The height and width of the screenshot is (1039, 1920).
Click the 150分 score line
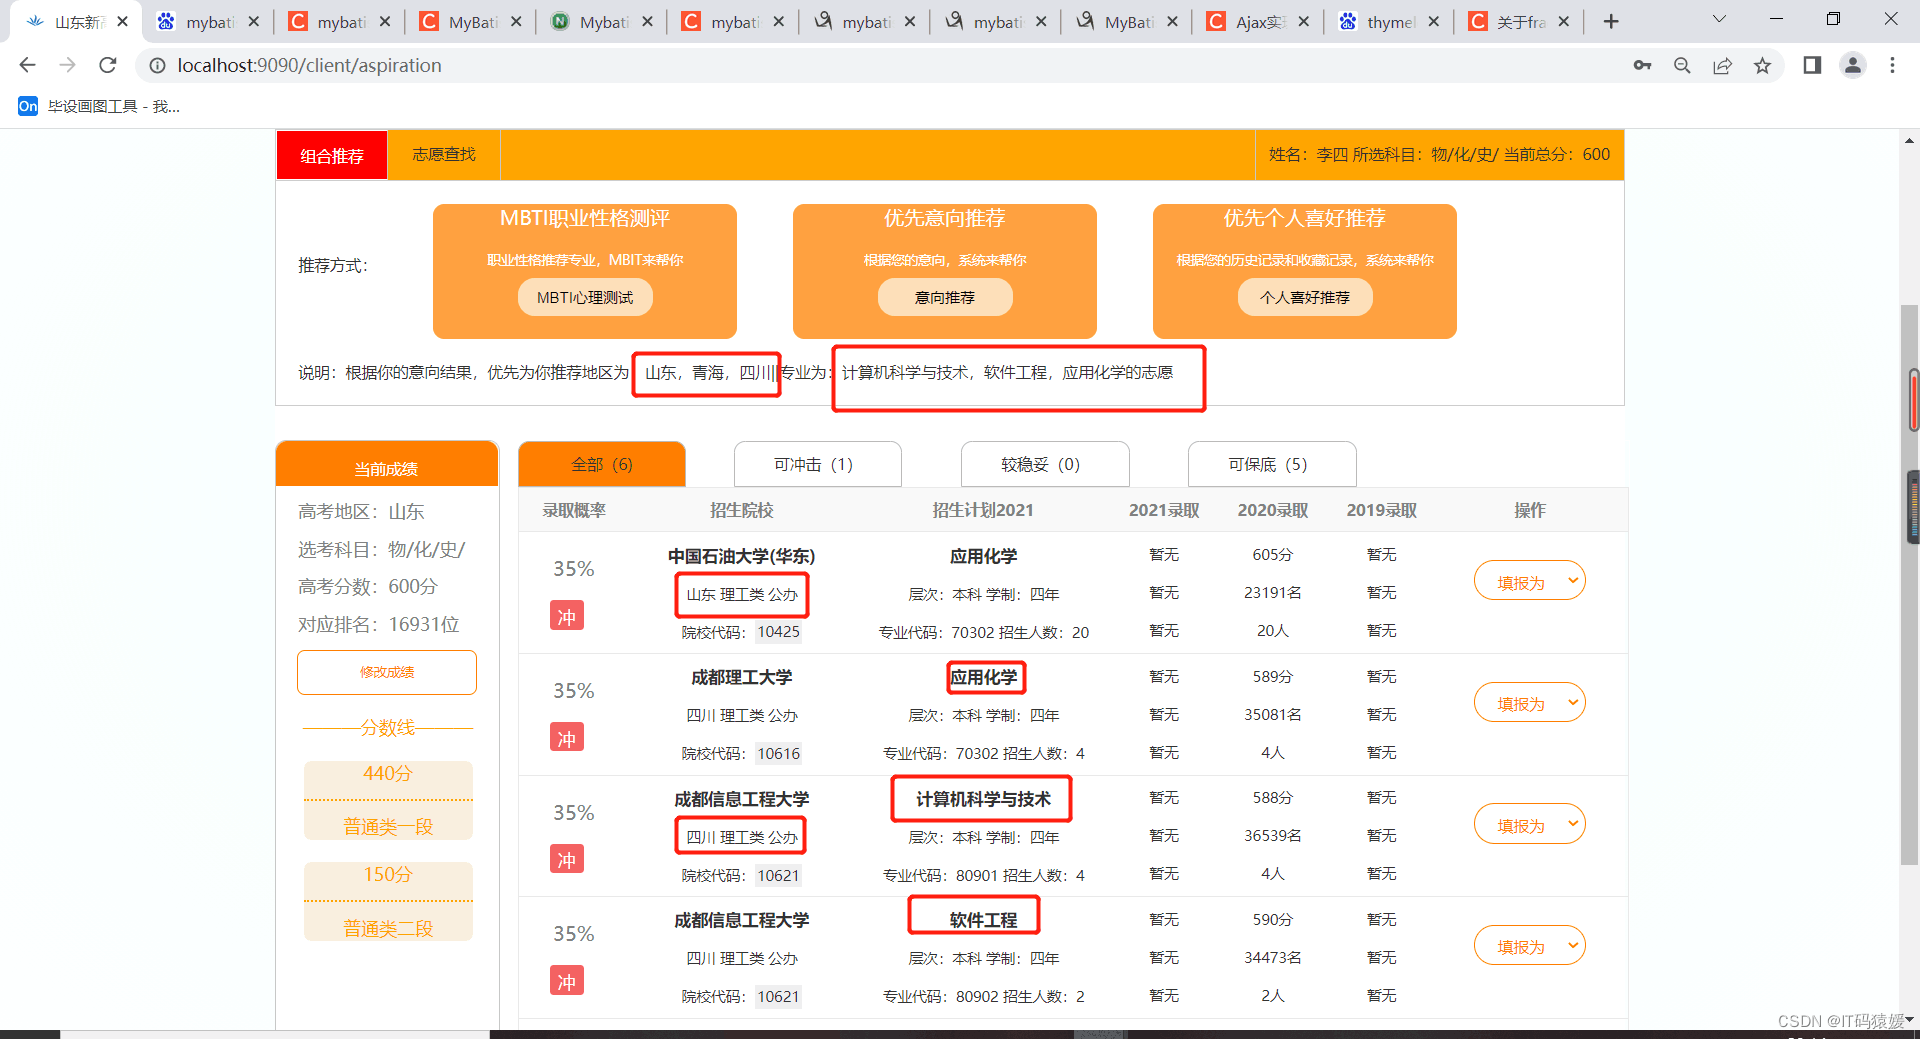tap(387, 874)
